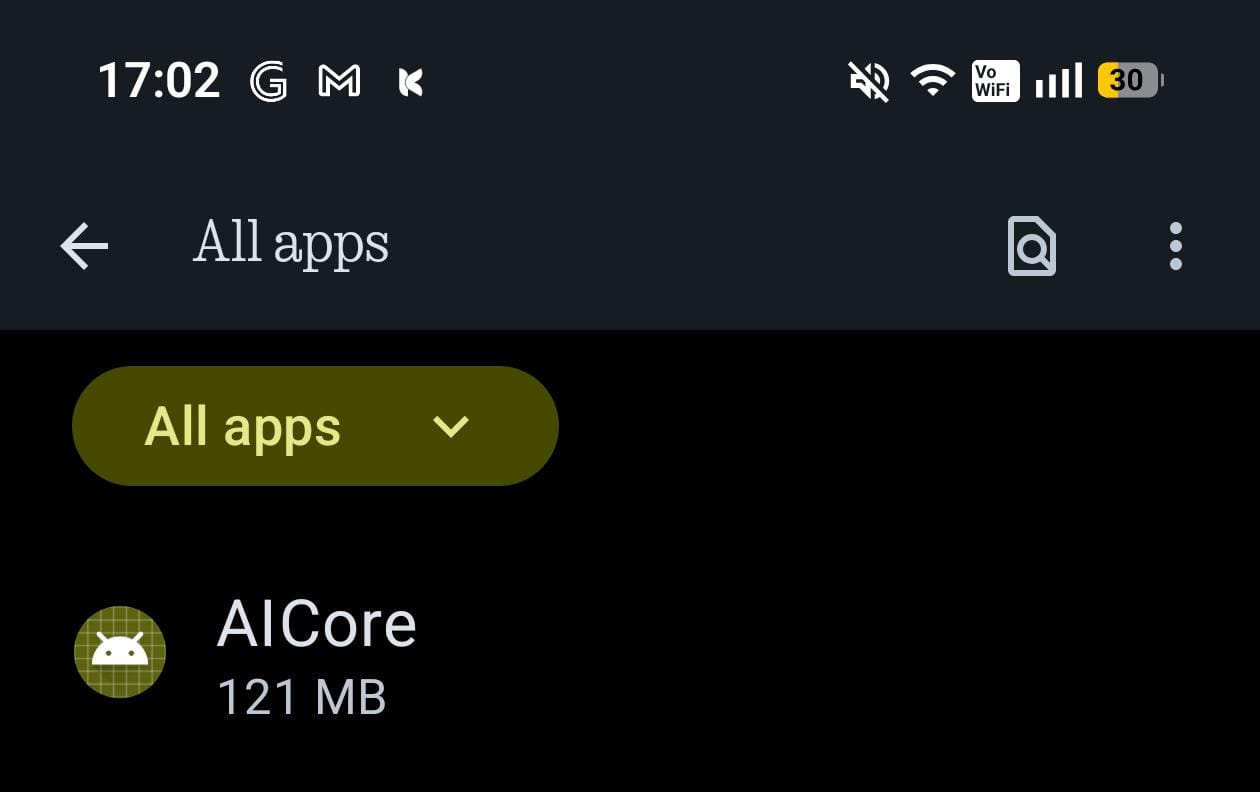Tap the 17:02 status bar clock
The width and height of the screenshot is (1260, 792).
(x=158, y=80)
